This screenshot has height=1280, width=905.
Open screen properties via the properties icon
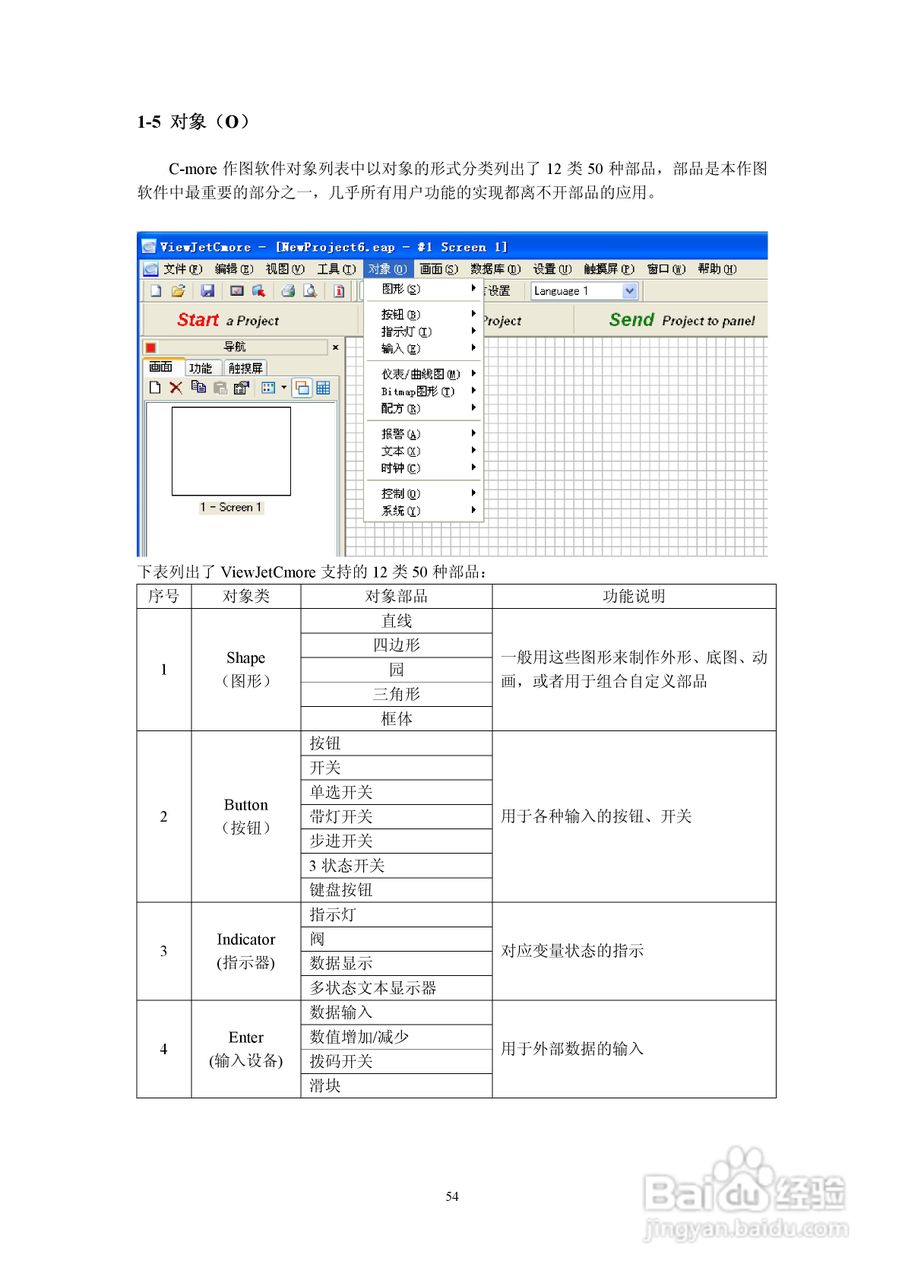[241, 386]
